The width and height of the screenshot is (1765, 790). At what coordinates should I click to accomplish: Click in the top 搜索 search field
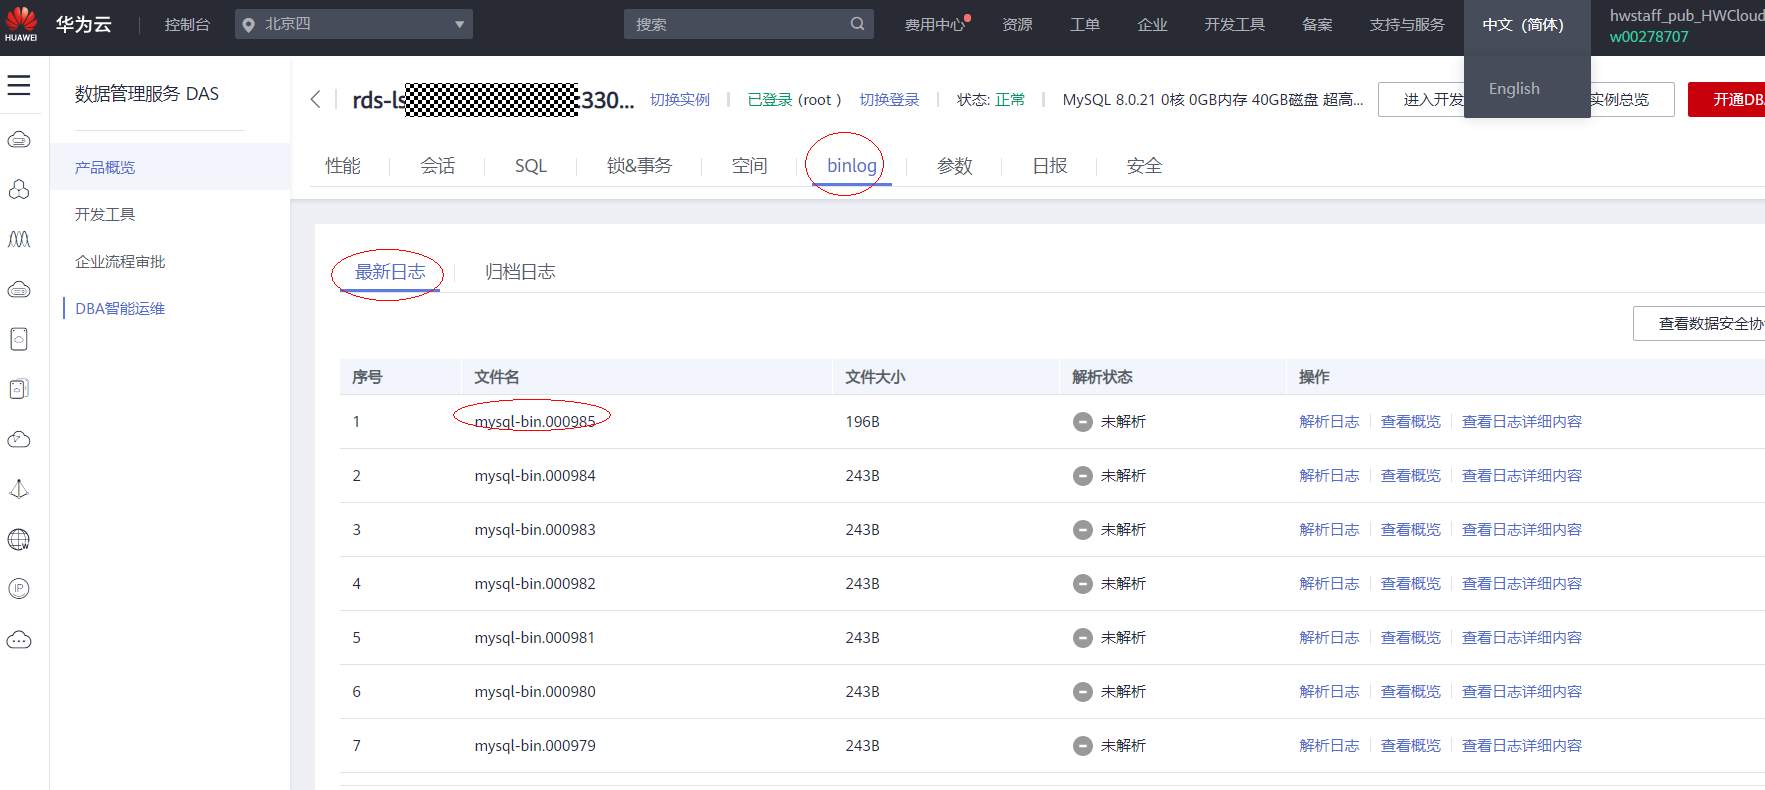(740, 24)
